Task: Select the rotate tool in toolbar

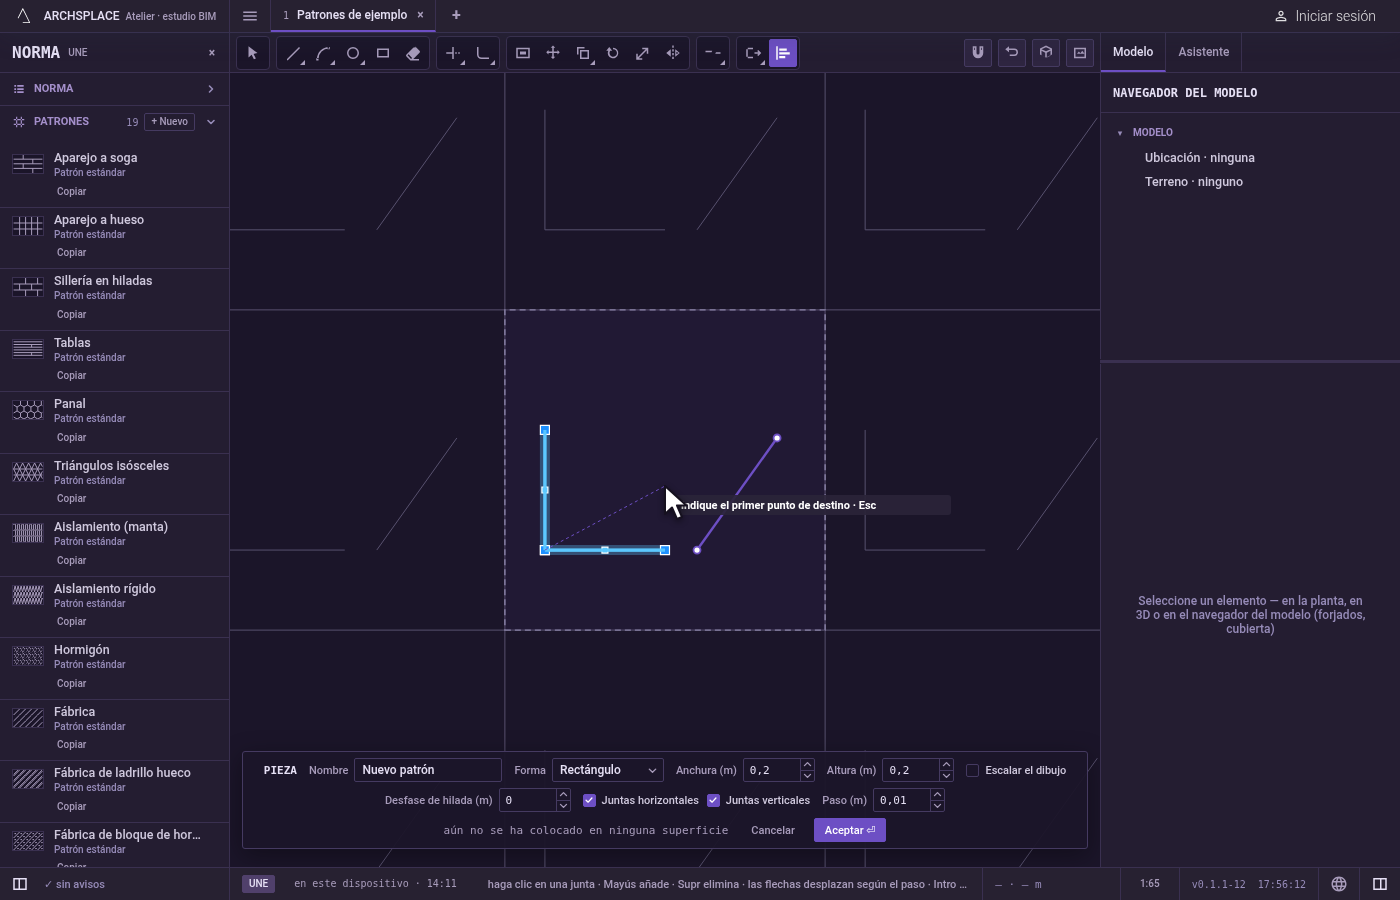Action: (613, 53)
